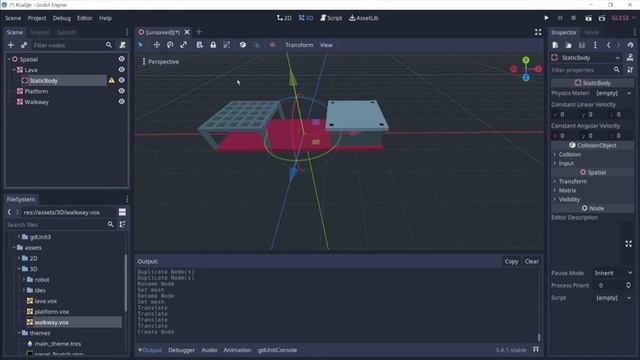Image resolution: width=640 pixels, height=360 pixels.
Task: Click the Stop scene button
Action: [x=573, y=18]
